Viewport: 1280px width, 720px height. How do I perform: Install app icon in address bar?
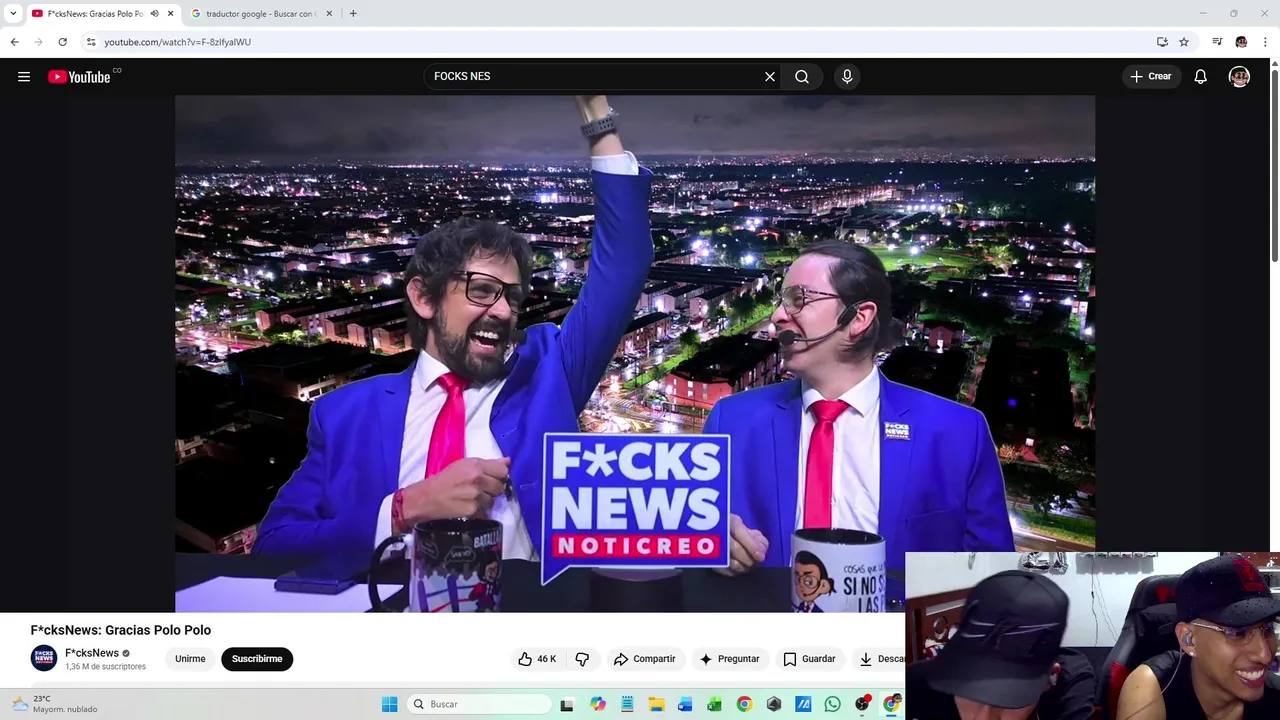tap(1162, 42)
